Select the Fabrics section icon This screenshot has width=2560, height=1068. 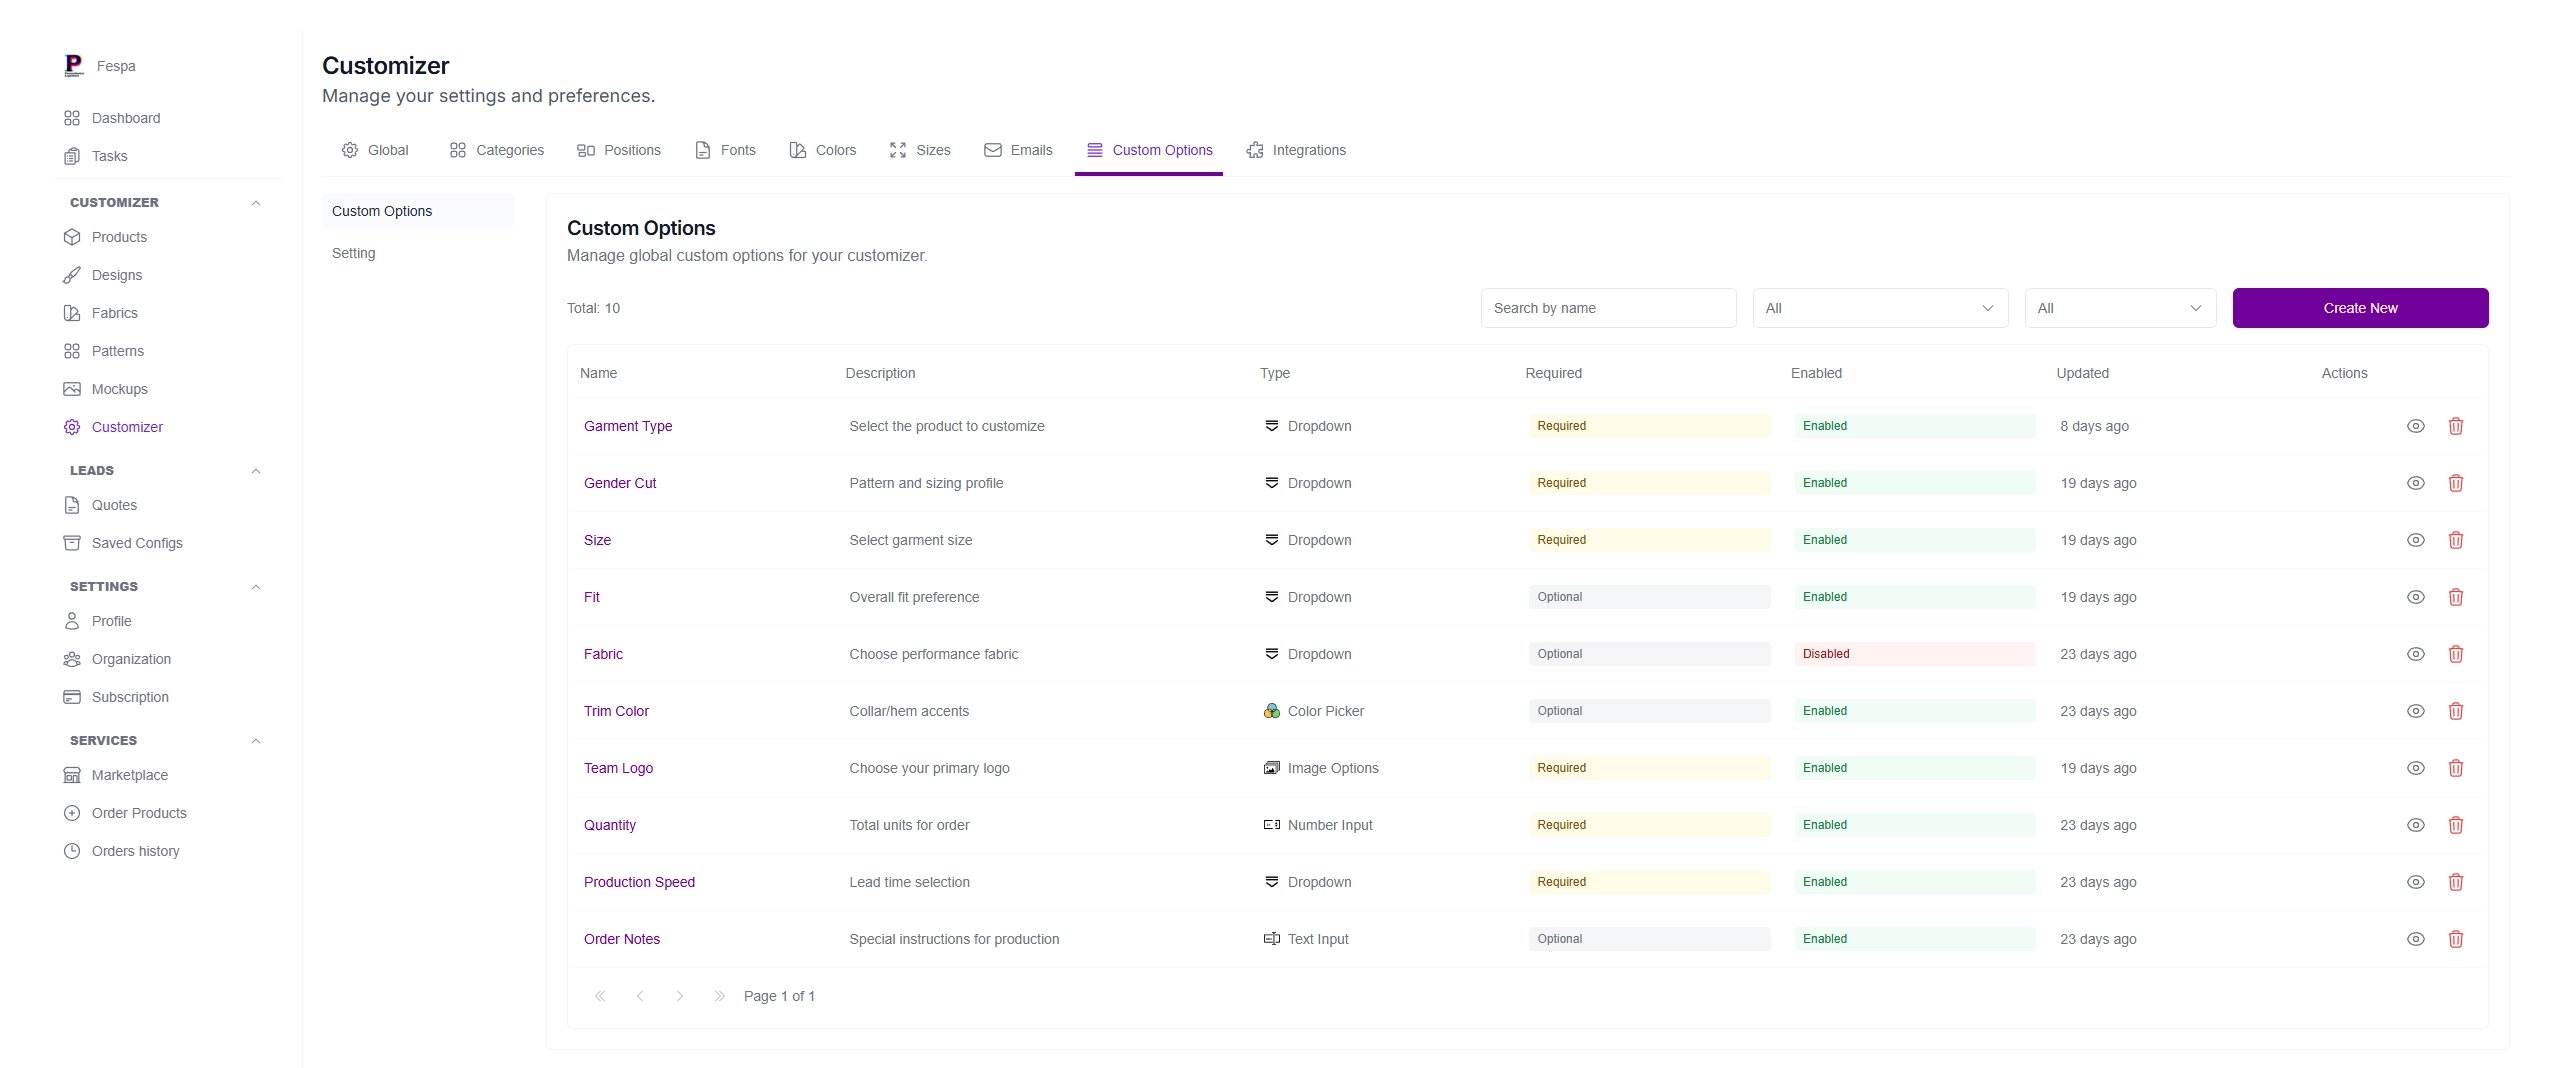[71, 312]
